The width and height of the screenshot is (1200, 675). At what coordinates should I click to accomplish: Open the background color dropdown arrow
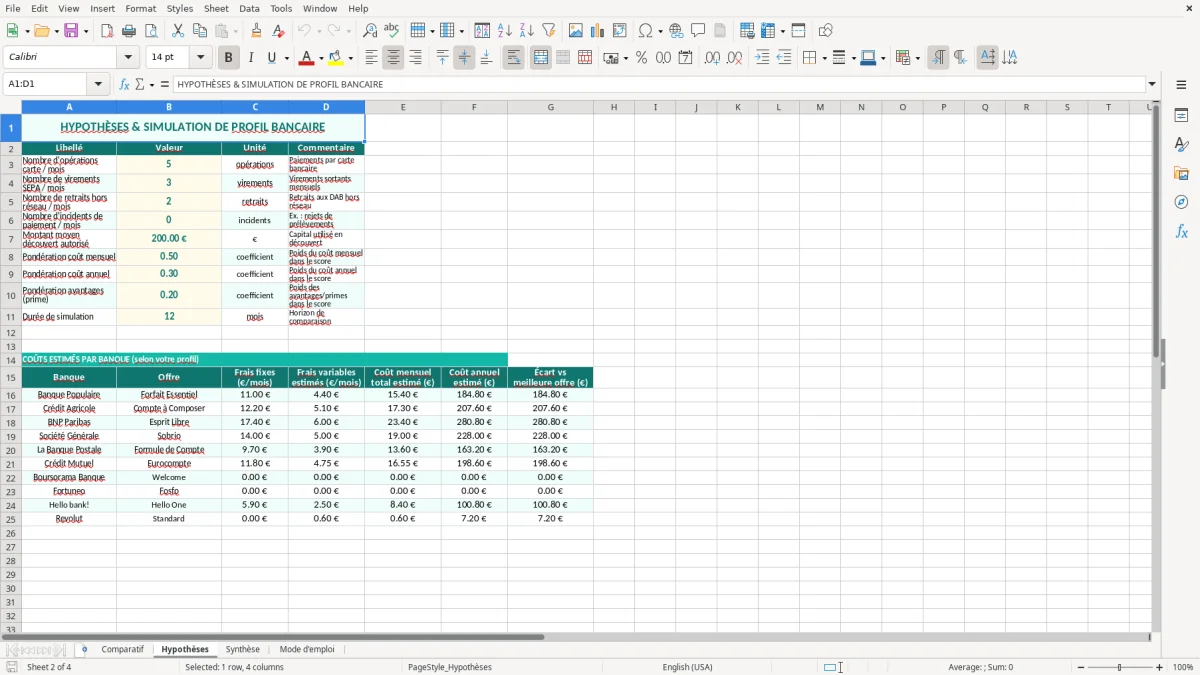point(350,58)
